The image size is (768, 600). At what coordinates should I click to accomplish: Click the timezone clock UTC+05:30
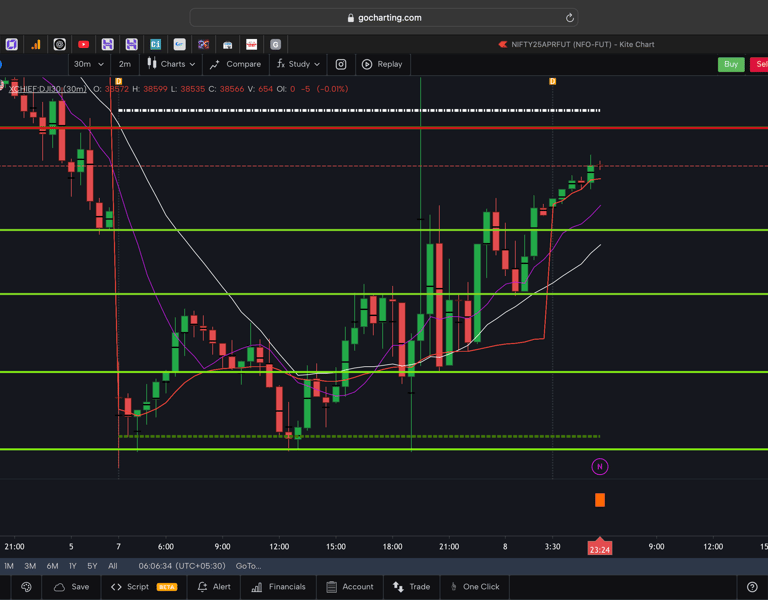point(182,566)
